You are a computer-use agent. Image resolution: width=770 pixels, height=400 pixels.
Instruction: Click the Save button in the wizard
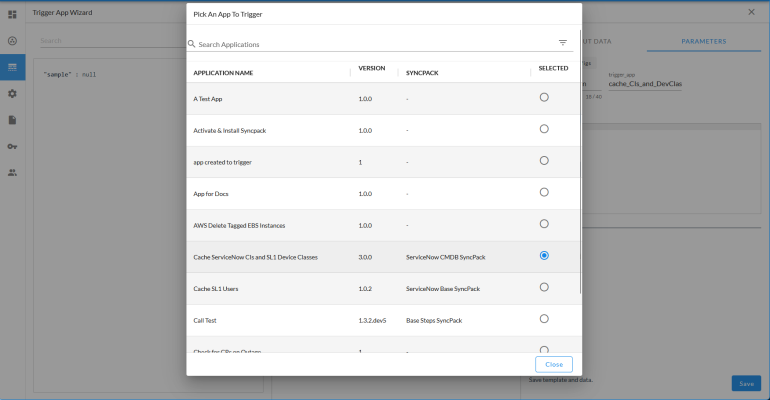745,383
